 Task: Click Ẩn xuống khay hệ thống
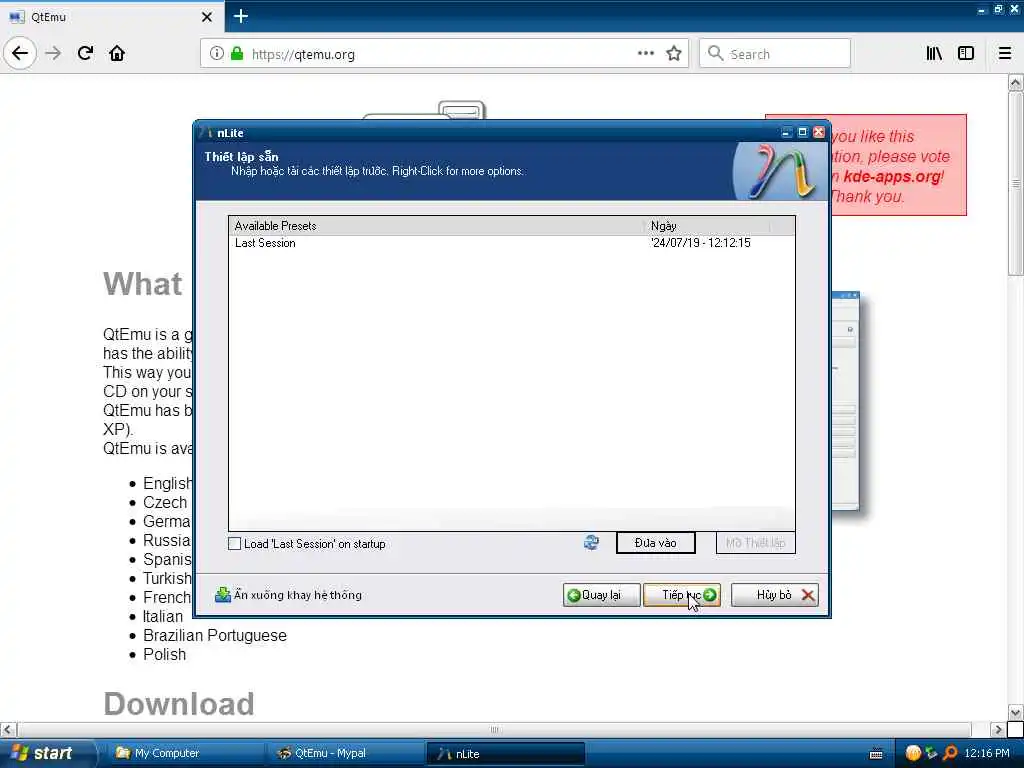pos(288,595)
